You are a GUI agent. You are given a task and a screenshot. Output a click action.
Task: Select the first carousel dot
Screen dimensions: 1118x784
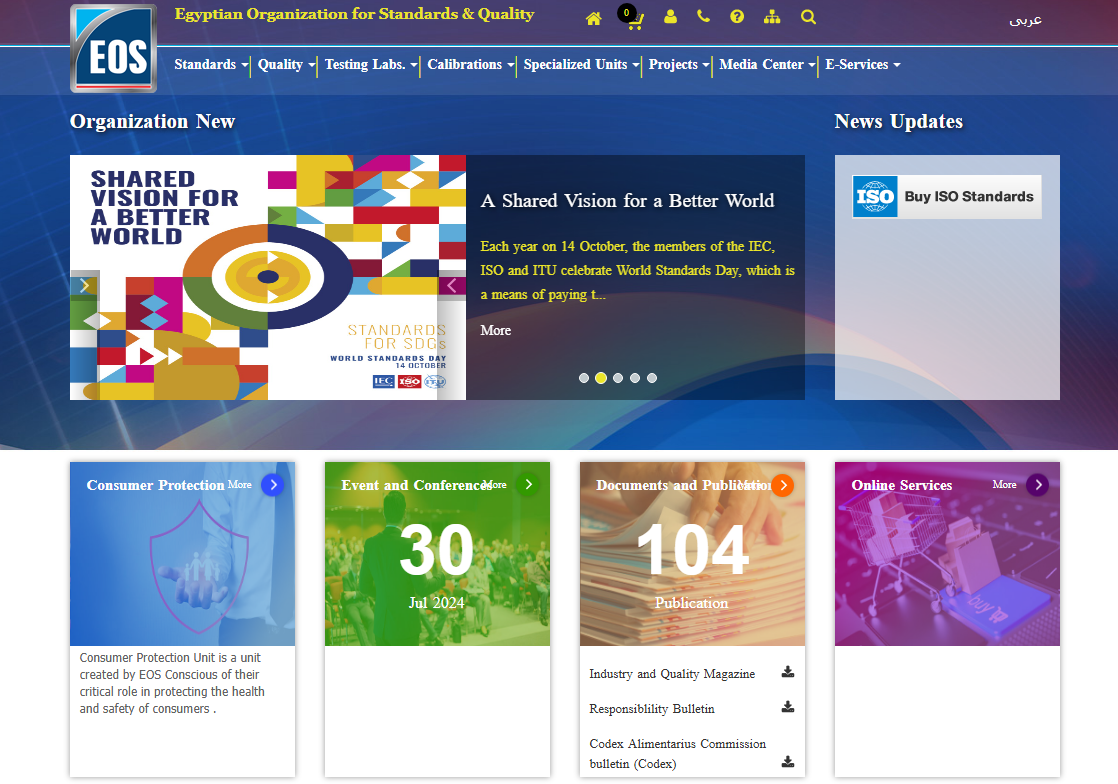click(584, 378)
